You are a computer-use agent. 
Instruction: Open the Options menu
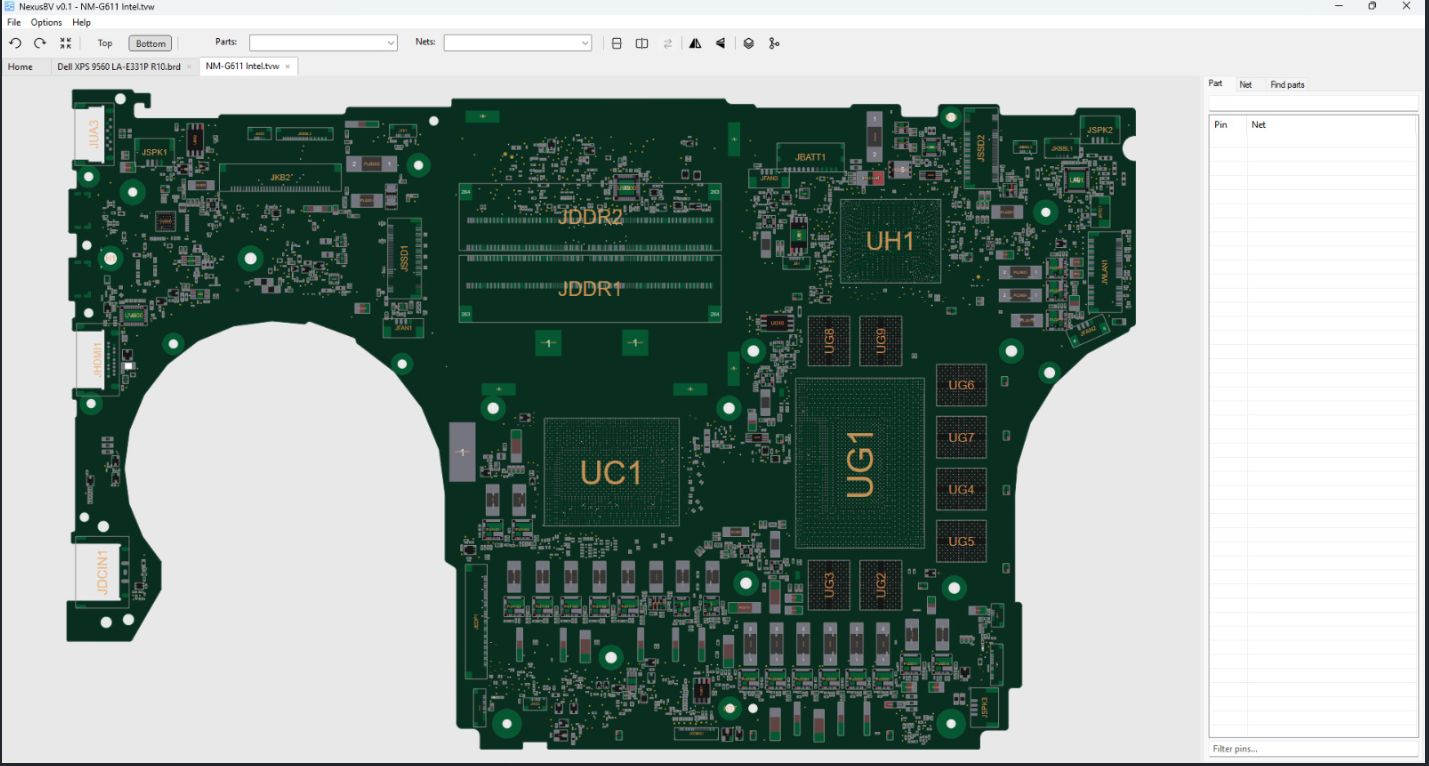[46, 22]
